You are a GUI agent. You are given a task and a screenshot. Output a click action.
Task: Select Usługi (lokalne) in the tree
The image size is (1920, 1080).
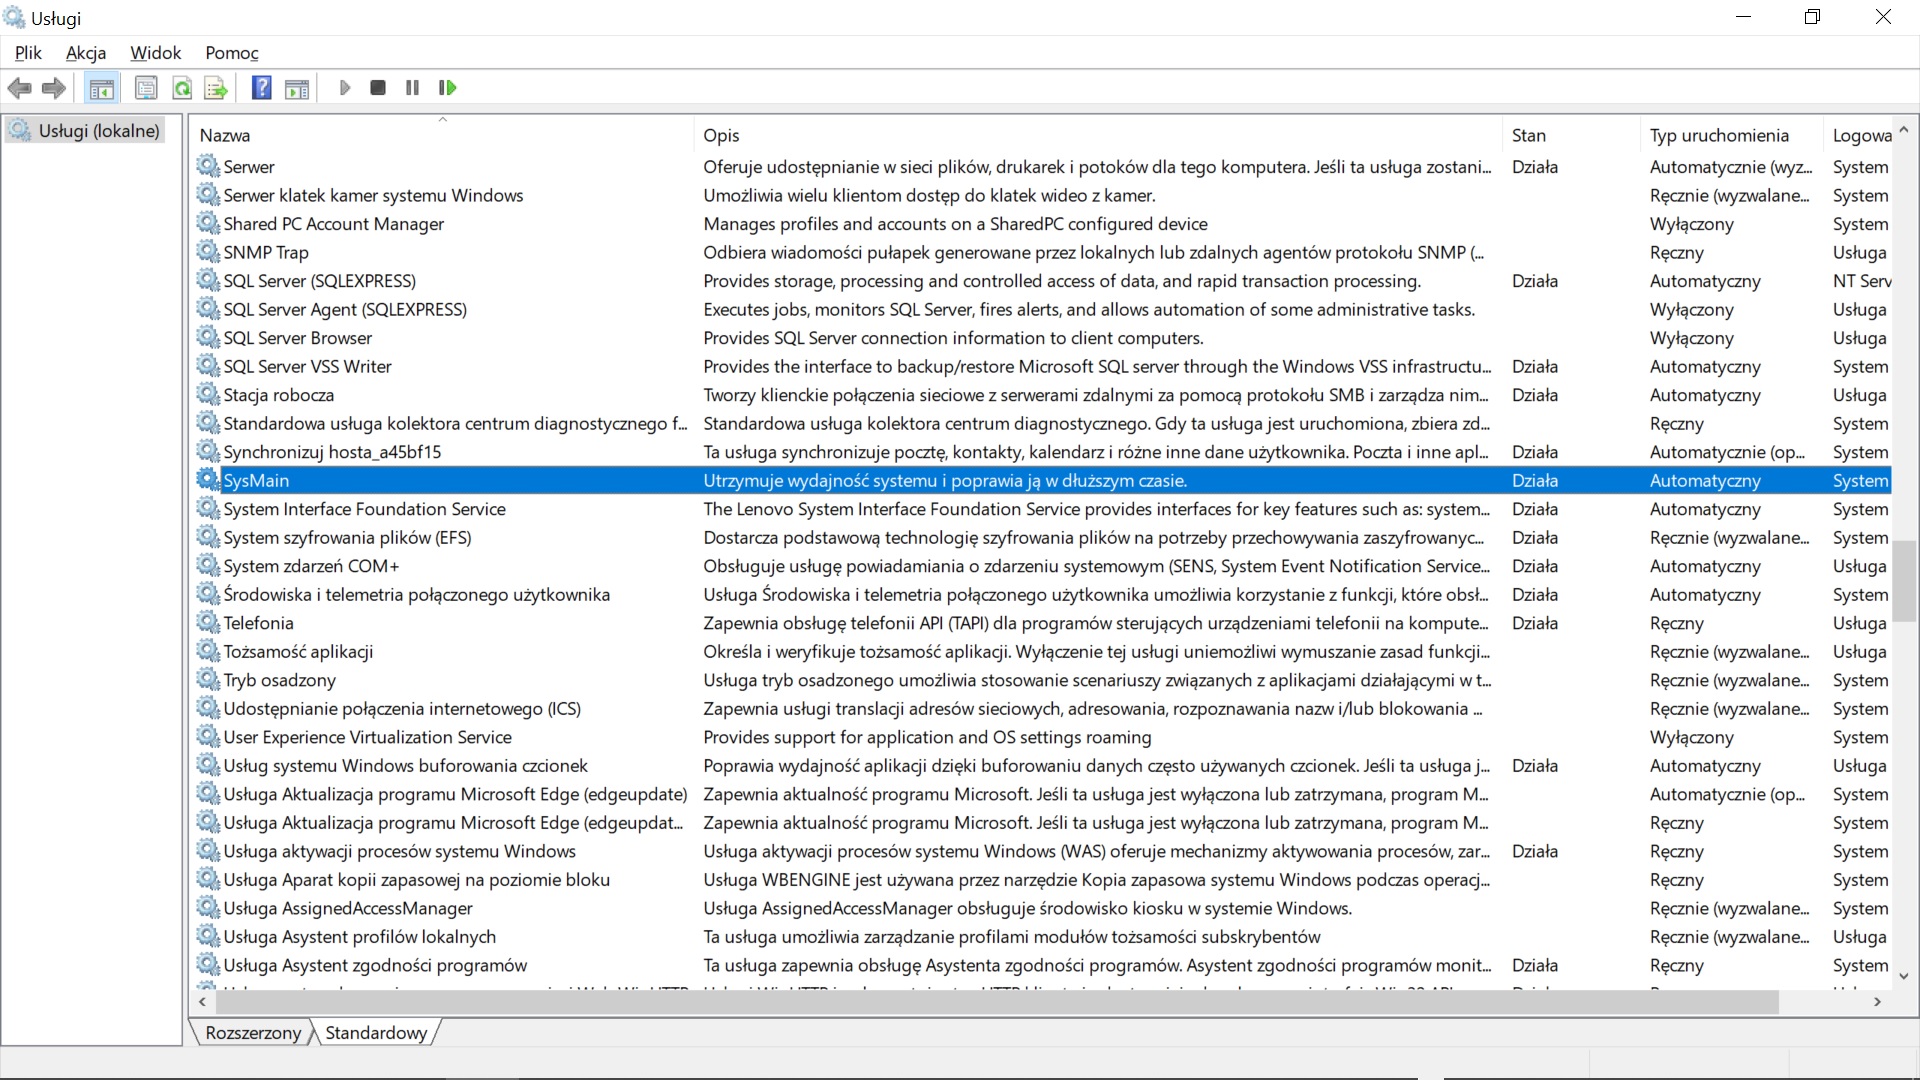tap(98, 130)
